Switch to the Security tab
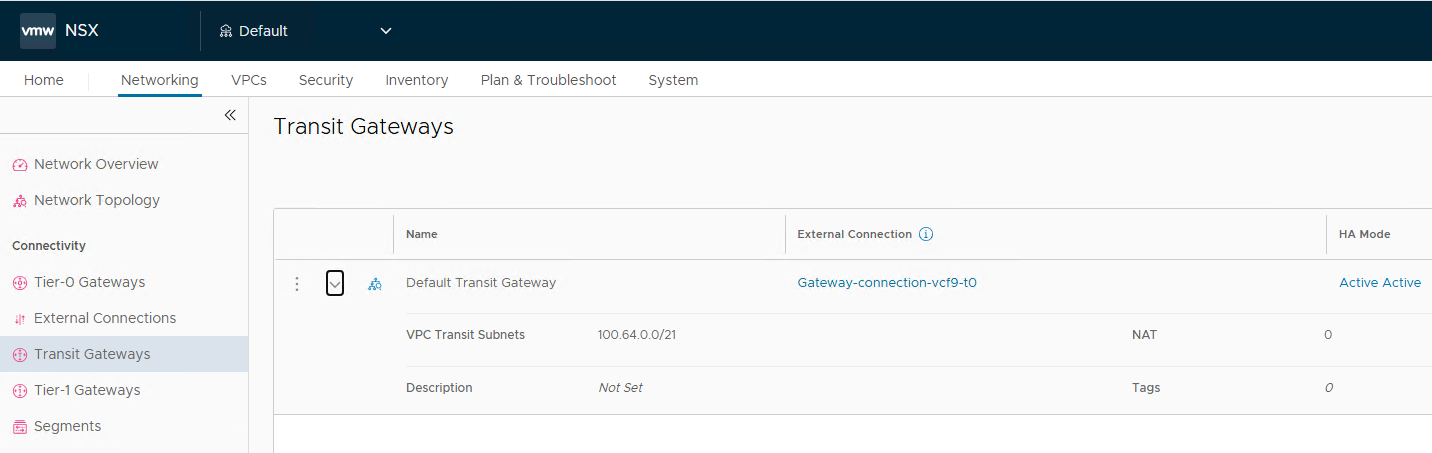Viewport: 1432px width, 453px height. click(326, 80)
